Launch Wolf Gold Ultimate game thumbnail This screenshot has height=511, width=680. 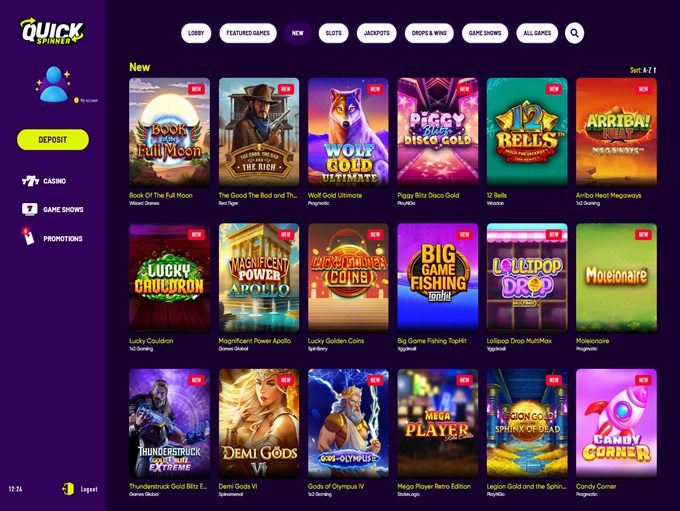348,132
